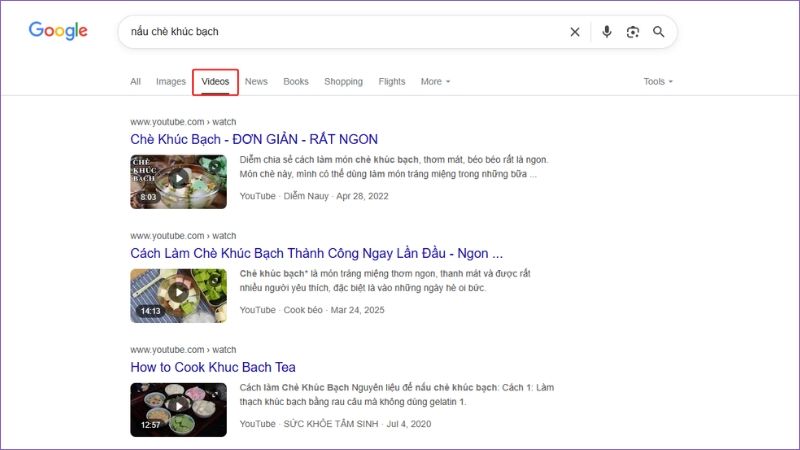
Task: Click the 'SỨC KHỎE TÂM SINH' channel name
Action: [x=331, y=424]
